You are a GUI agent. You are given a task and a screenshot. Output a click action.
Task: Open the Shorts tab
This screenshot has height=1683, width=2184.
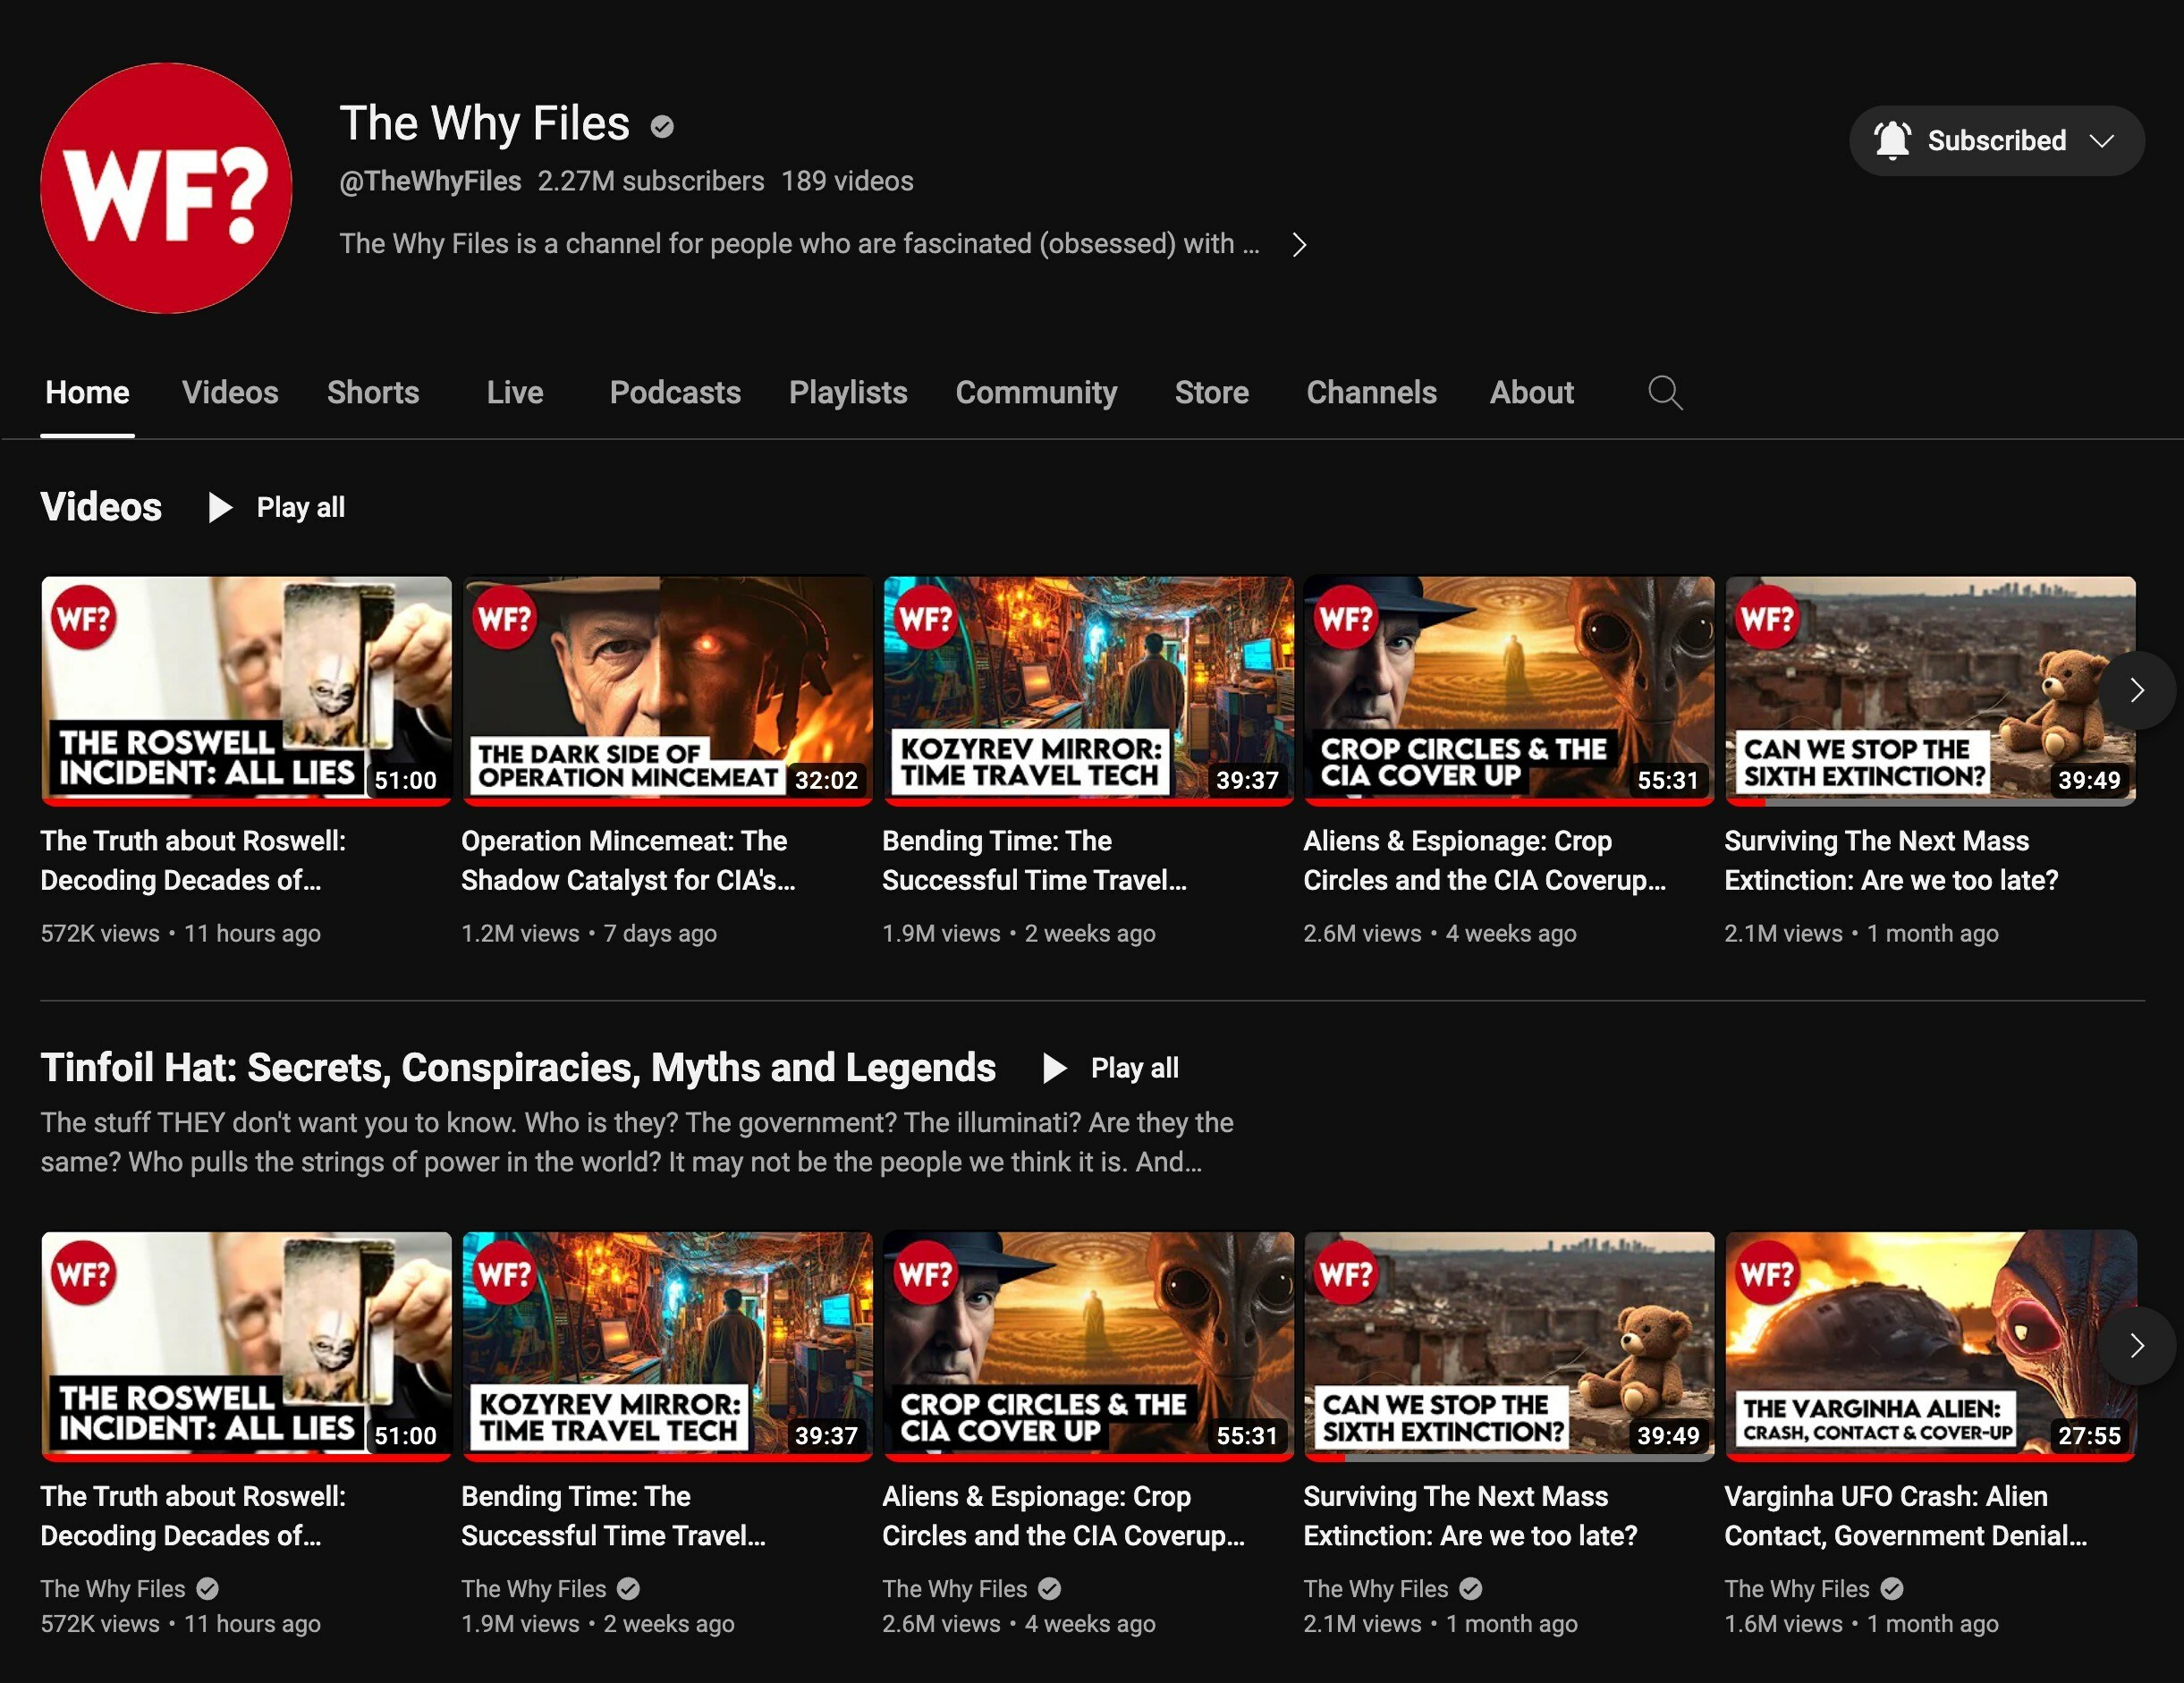pos(373,392)
